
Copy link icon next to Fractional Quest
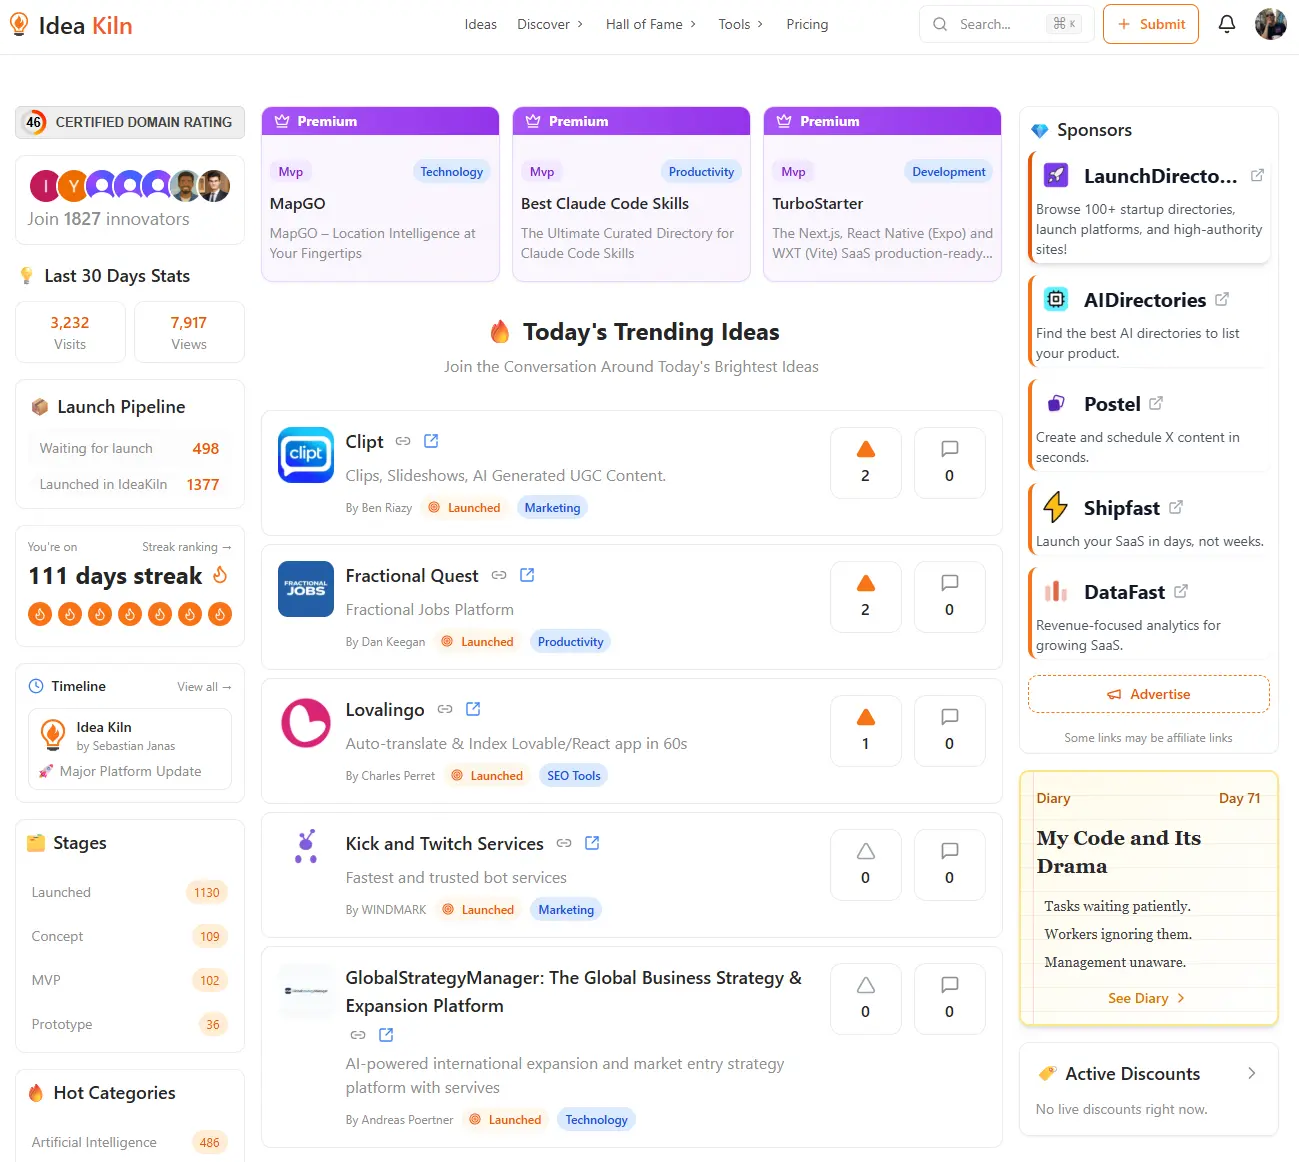pyautogui.click(x=499, y=575)
